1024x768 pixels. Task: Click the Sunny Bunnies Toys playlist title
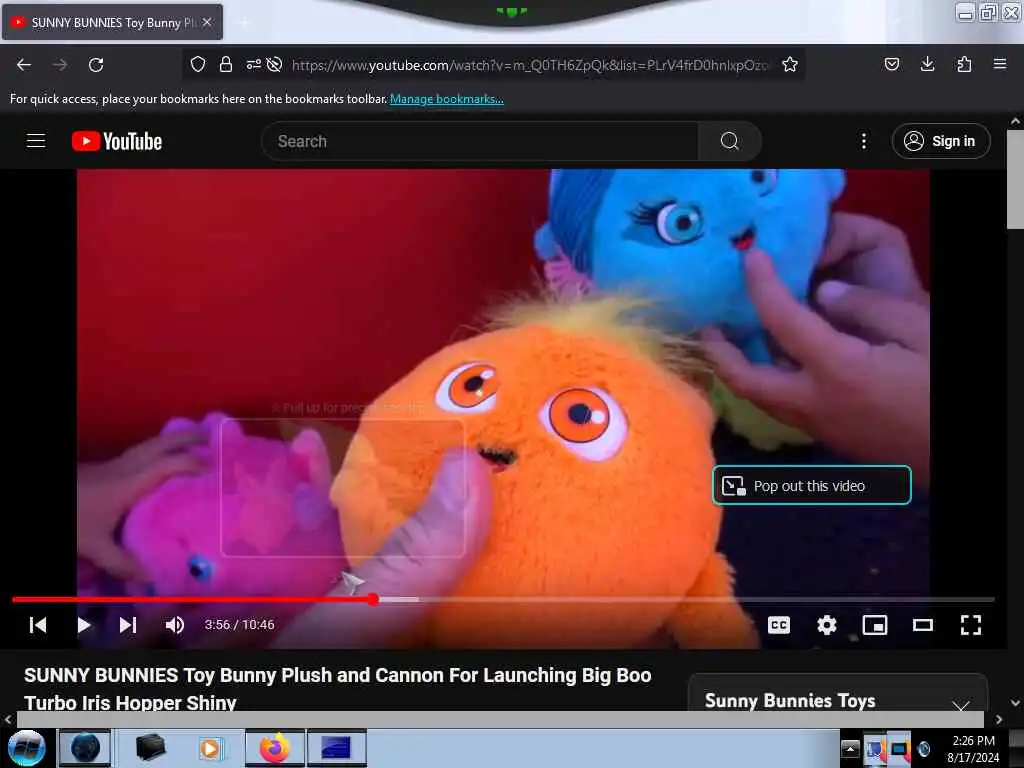790,701
